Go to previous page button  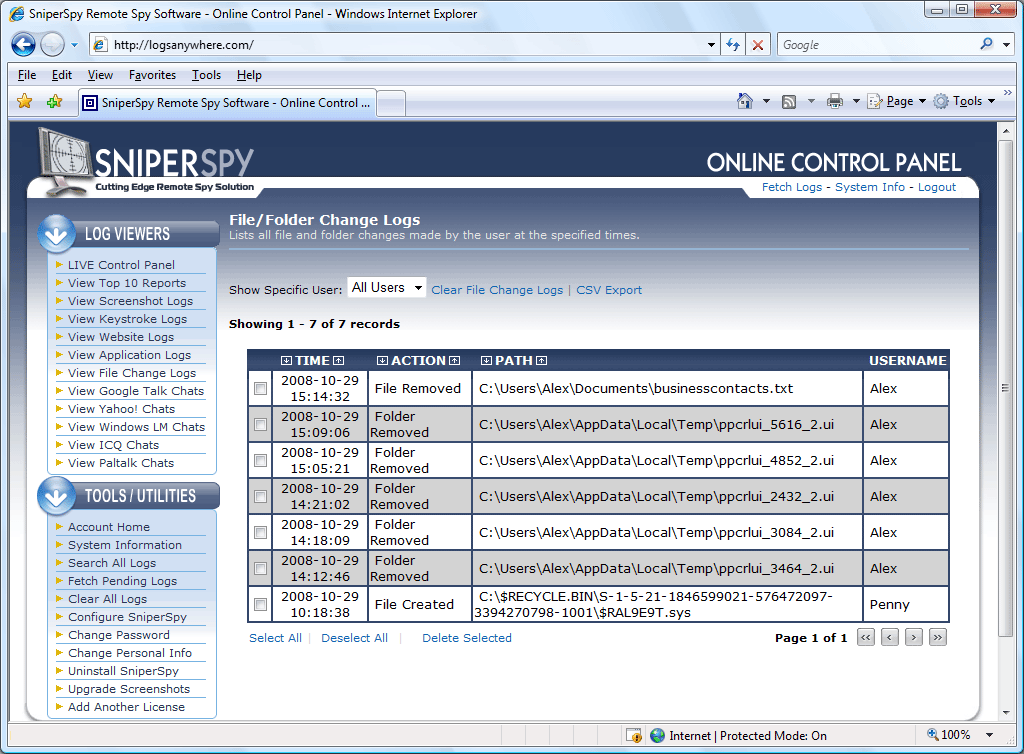click(889, 637)
